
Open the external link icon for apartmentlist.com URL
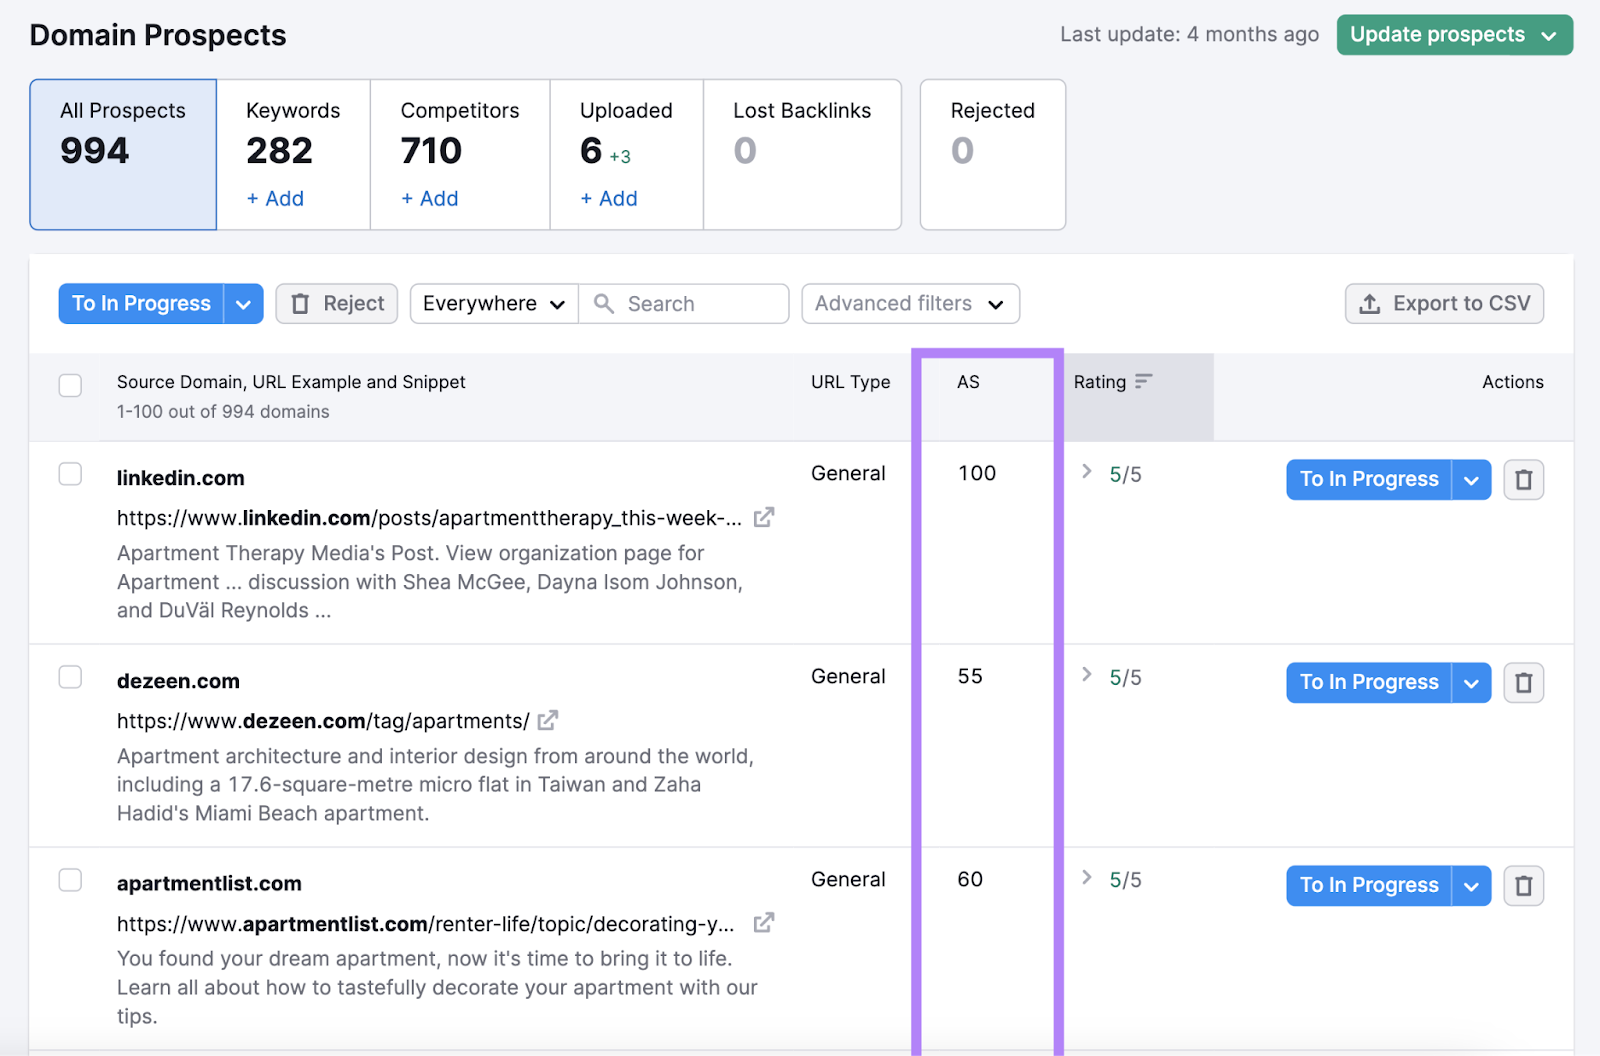[x=764, y=924]
